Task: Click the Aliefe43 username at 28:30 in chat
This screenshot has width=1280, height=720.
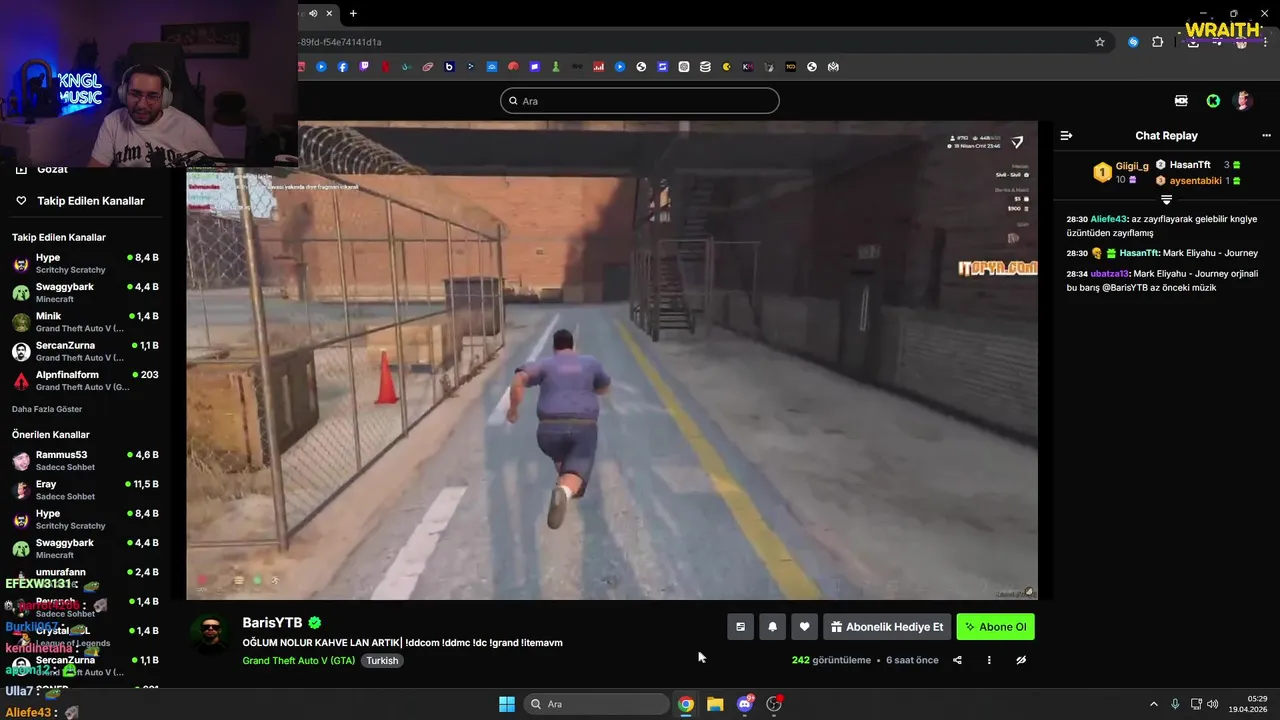Action: pos(1109,219)
